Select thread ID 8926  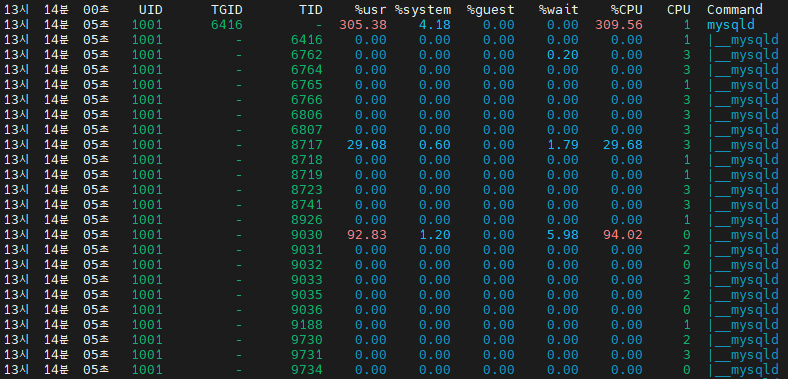coord(307,220)
